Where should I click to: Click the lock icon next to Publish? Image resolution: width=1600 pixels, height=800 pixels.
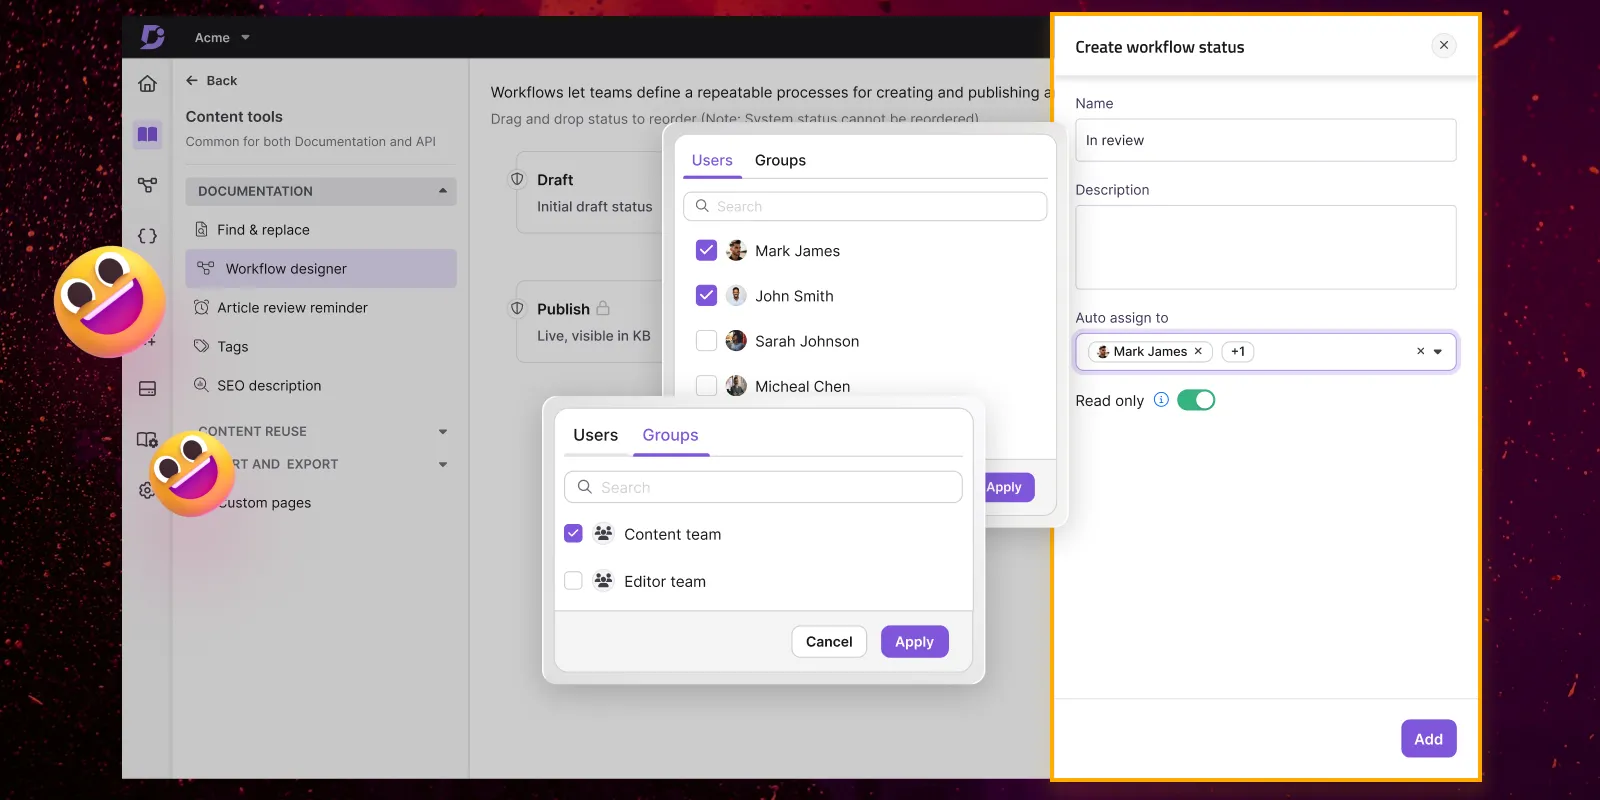click(x=603, y=308)
